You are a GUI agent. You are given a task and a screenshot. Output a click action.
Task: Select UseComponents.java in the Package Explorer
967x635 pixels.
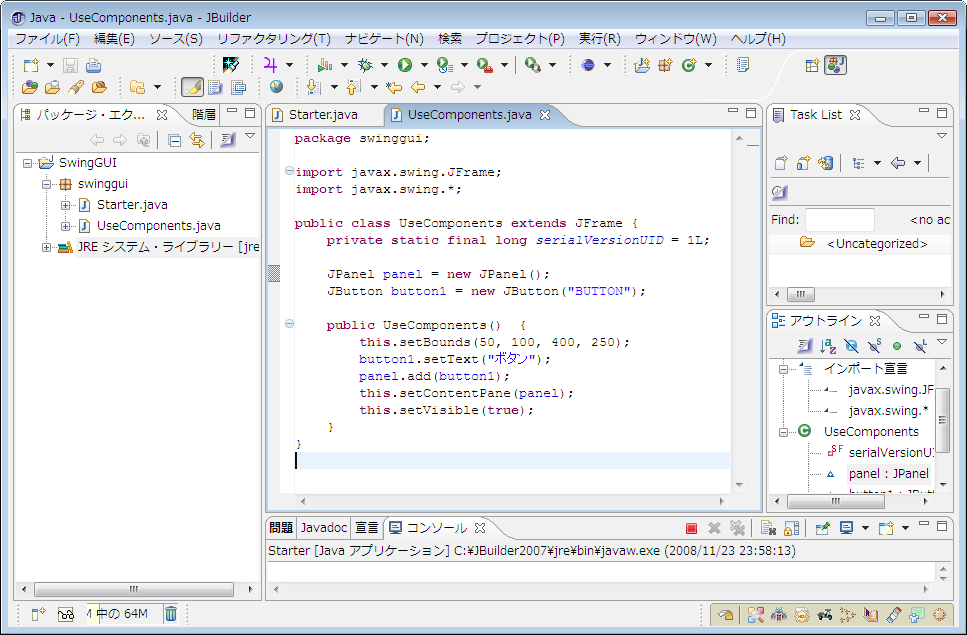[158, 226]
